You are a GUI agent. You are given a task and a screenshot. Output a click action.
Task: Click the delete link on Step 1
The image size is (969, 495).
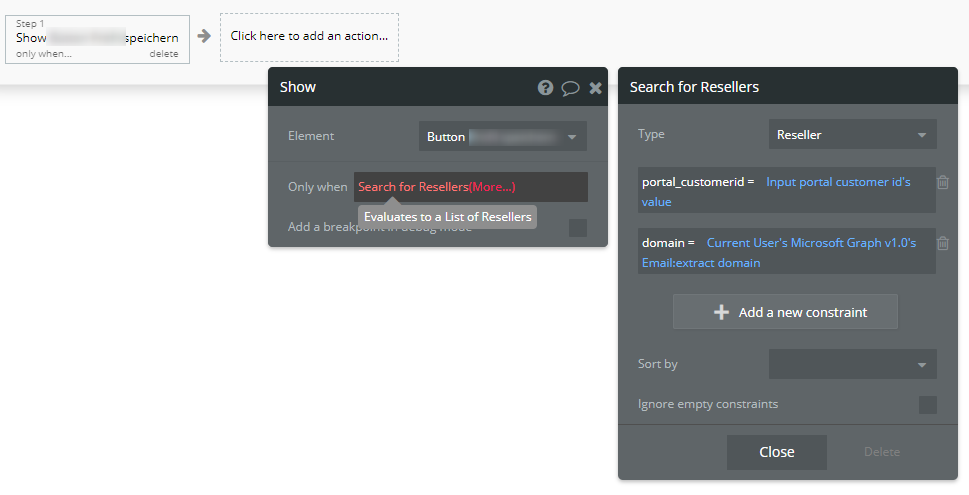coord(164,54)
